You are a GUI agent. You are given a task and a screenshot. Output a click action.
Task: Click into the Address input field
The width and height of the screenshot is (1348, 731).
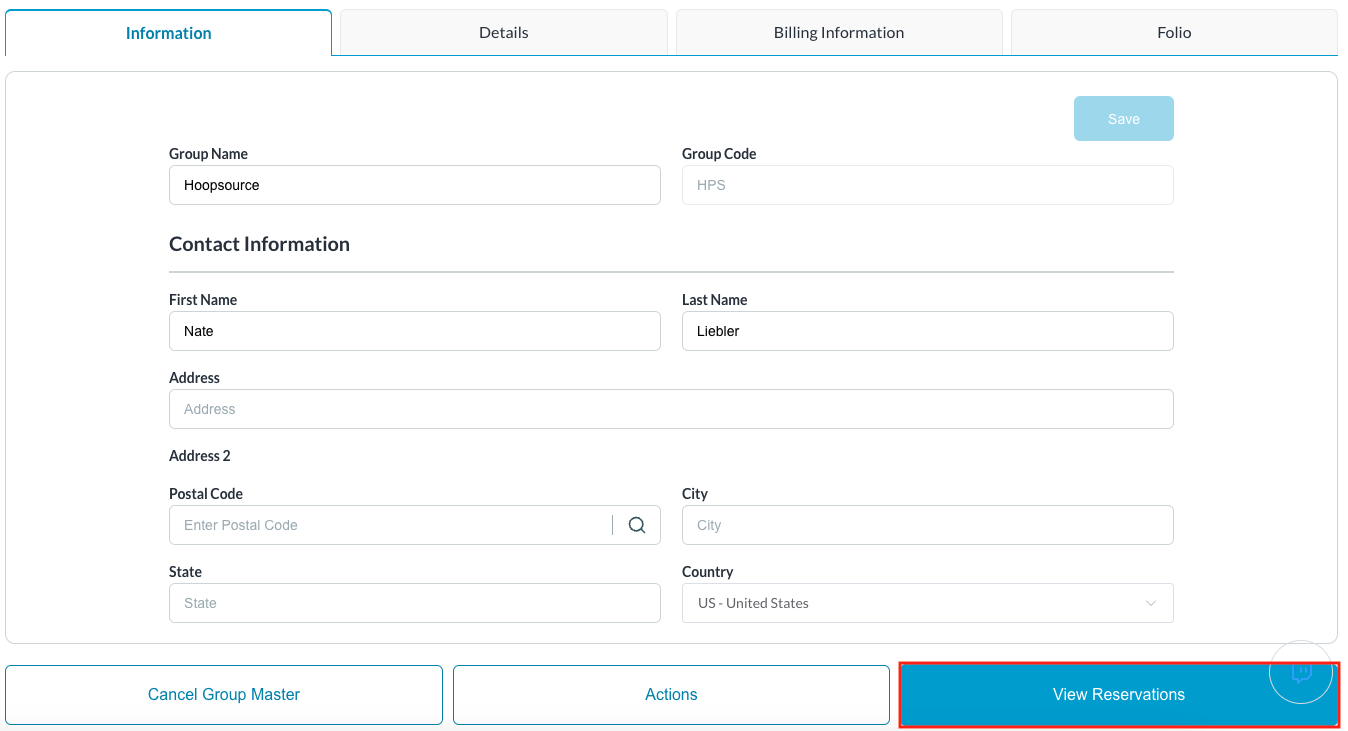(670, 409)
